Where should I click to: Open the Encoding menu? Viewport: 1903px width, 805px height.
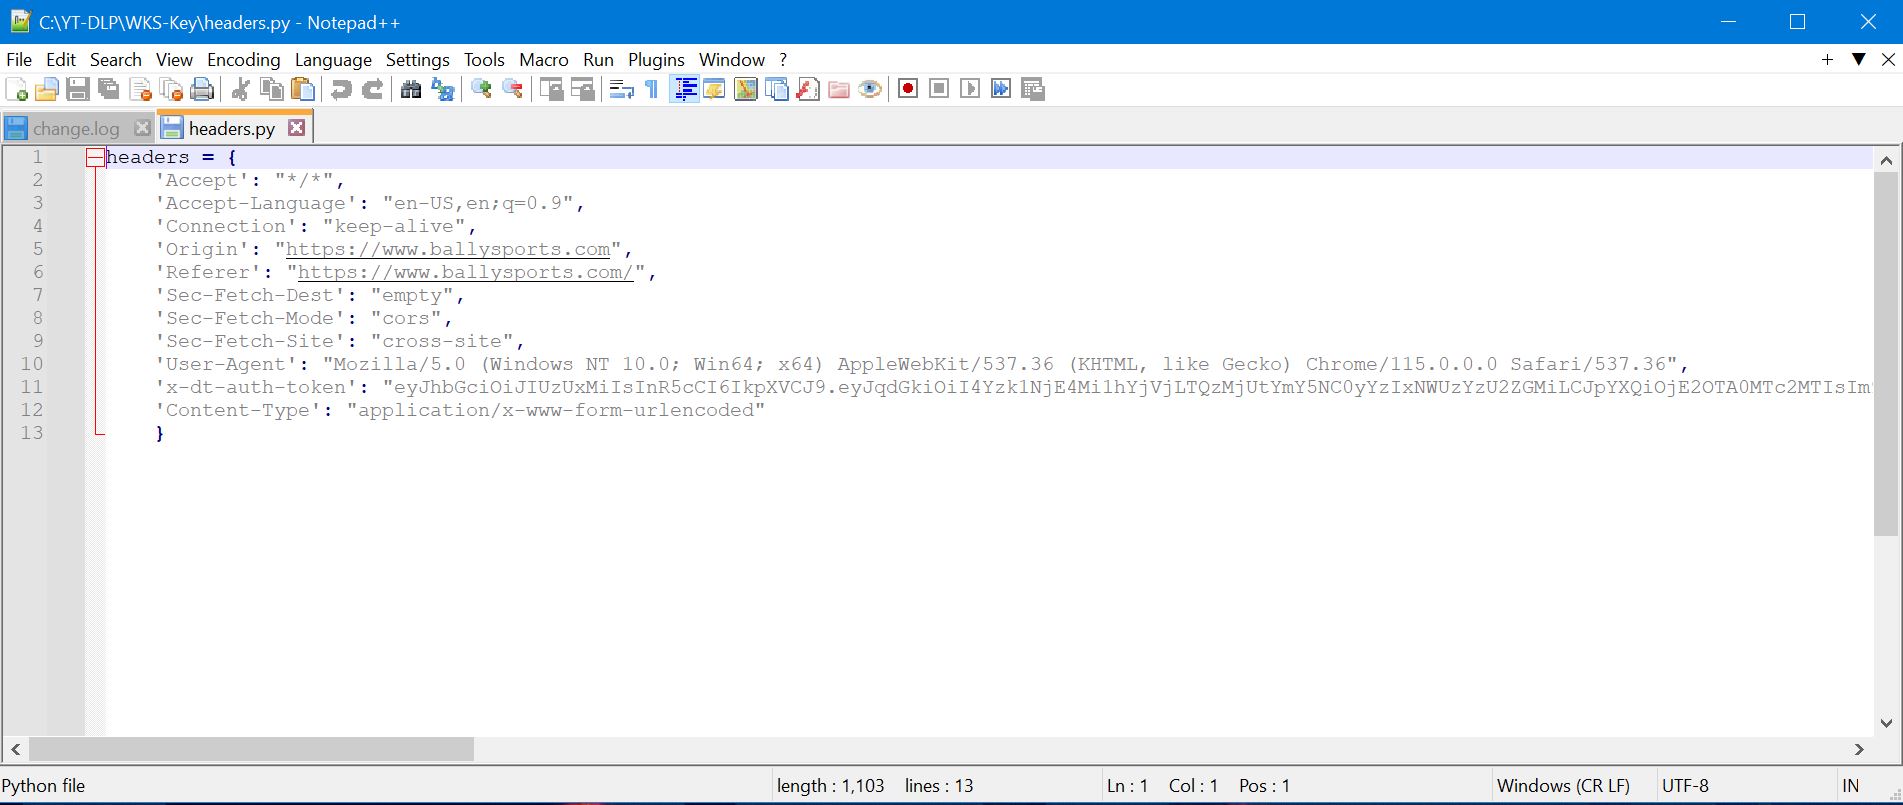pos(244,60)
